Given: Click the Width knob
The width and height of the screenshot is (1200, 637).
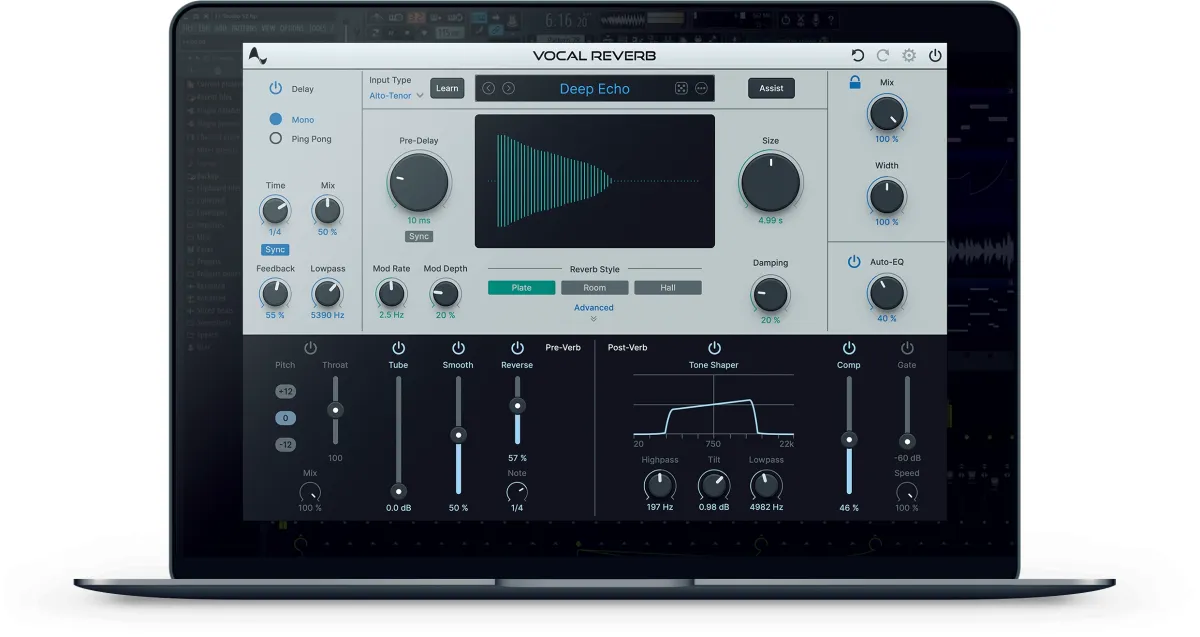Looking at the screenshot, I should (887, 196).
